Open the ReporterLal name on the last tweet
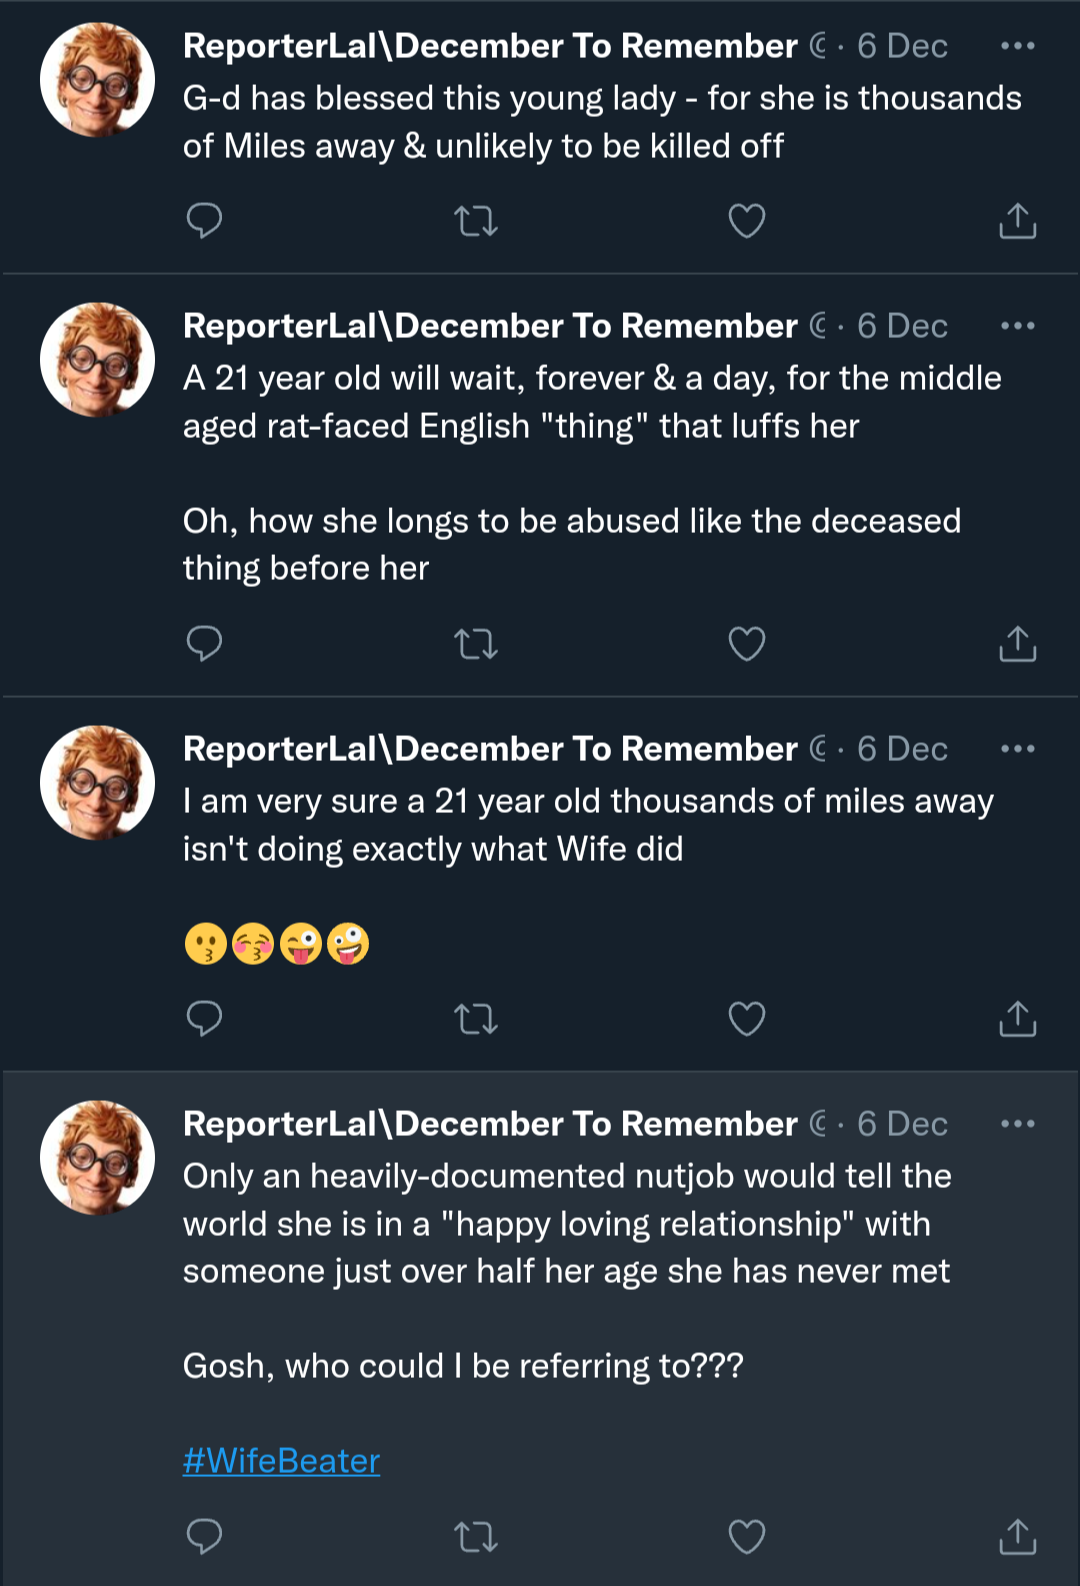The height and width of the screenshot is (1586, 1080). click(490, 1124)
